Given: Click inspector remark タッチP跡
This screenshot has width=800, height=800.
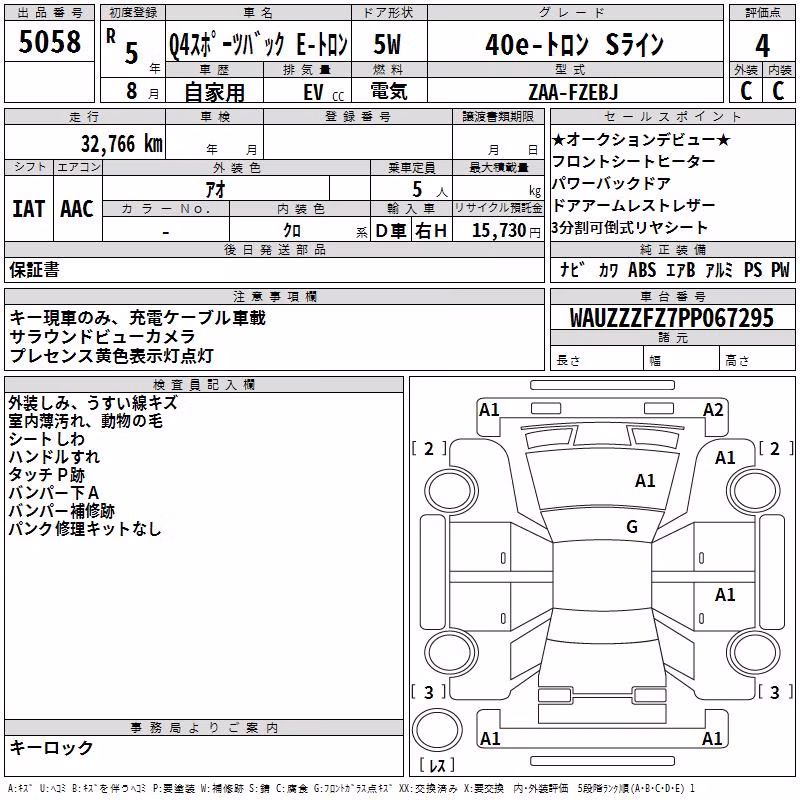Looking at the screenshot, I should point(46,474).
